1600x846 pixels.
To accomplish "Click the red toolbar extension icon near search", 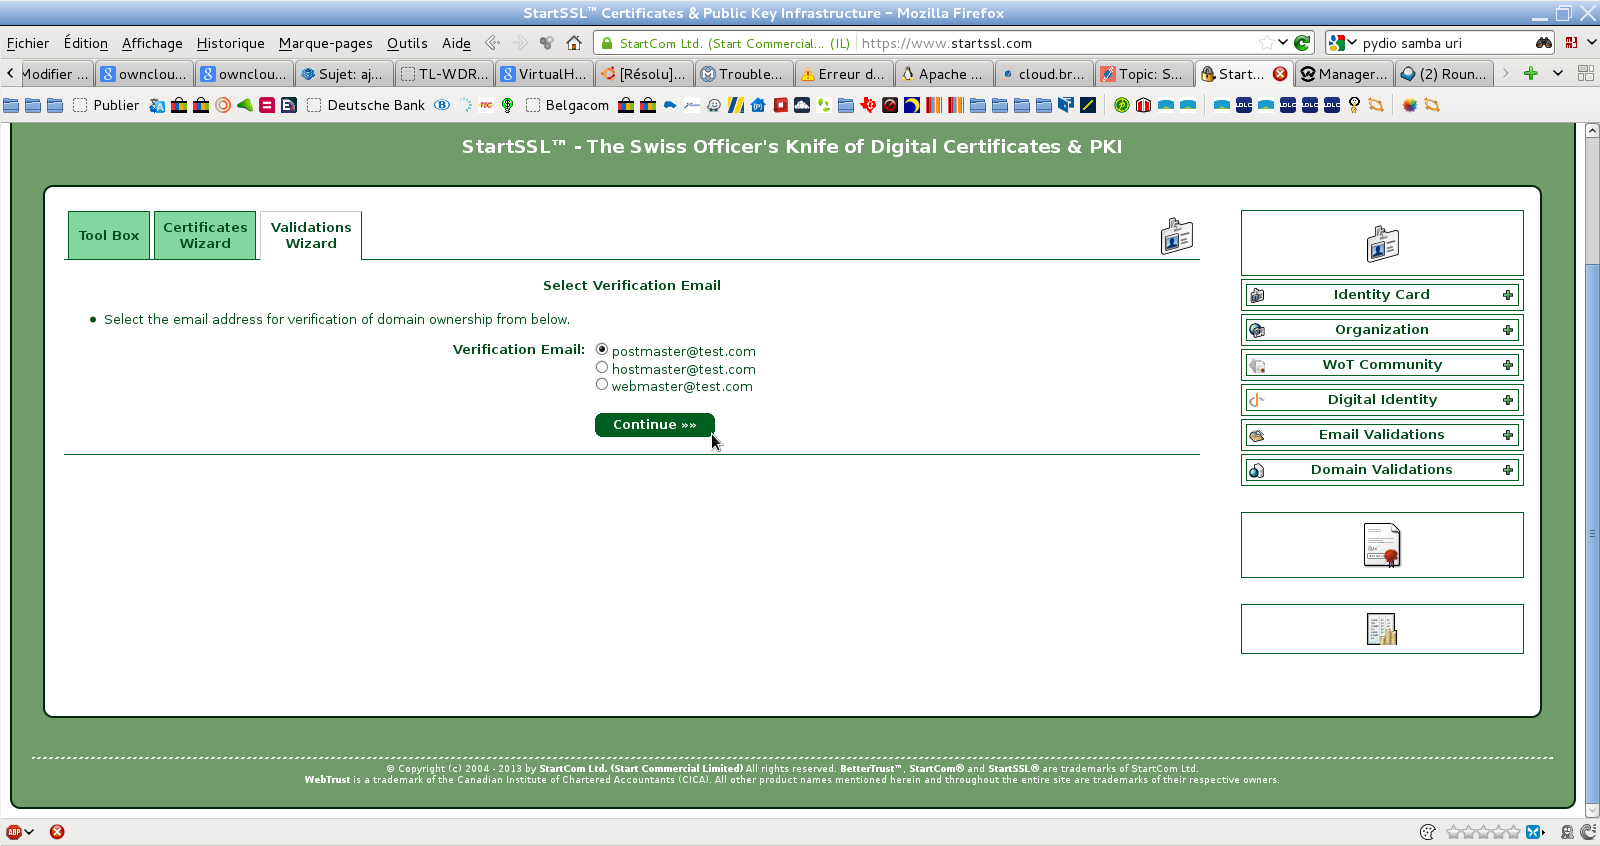I will [1571, 43].
